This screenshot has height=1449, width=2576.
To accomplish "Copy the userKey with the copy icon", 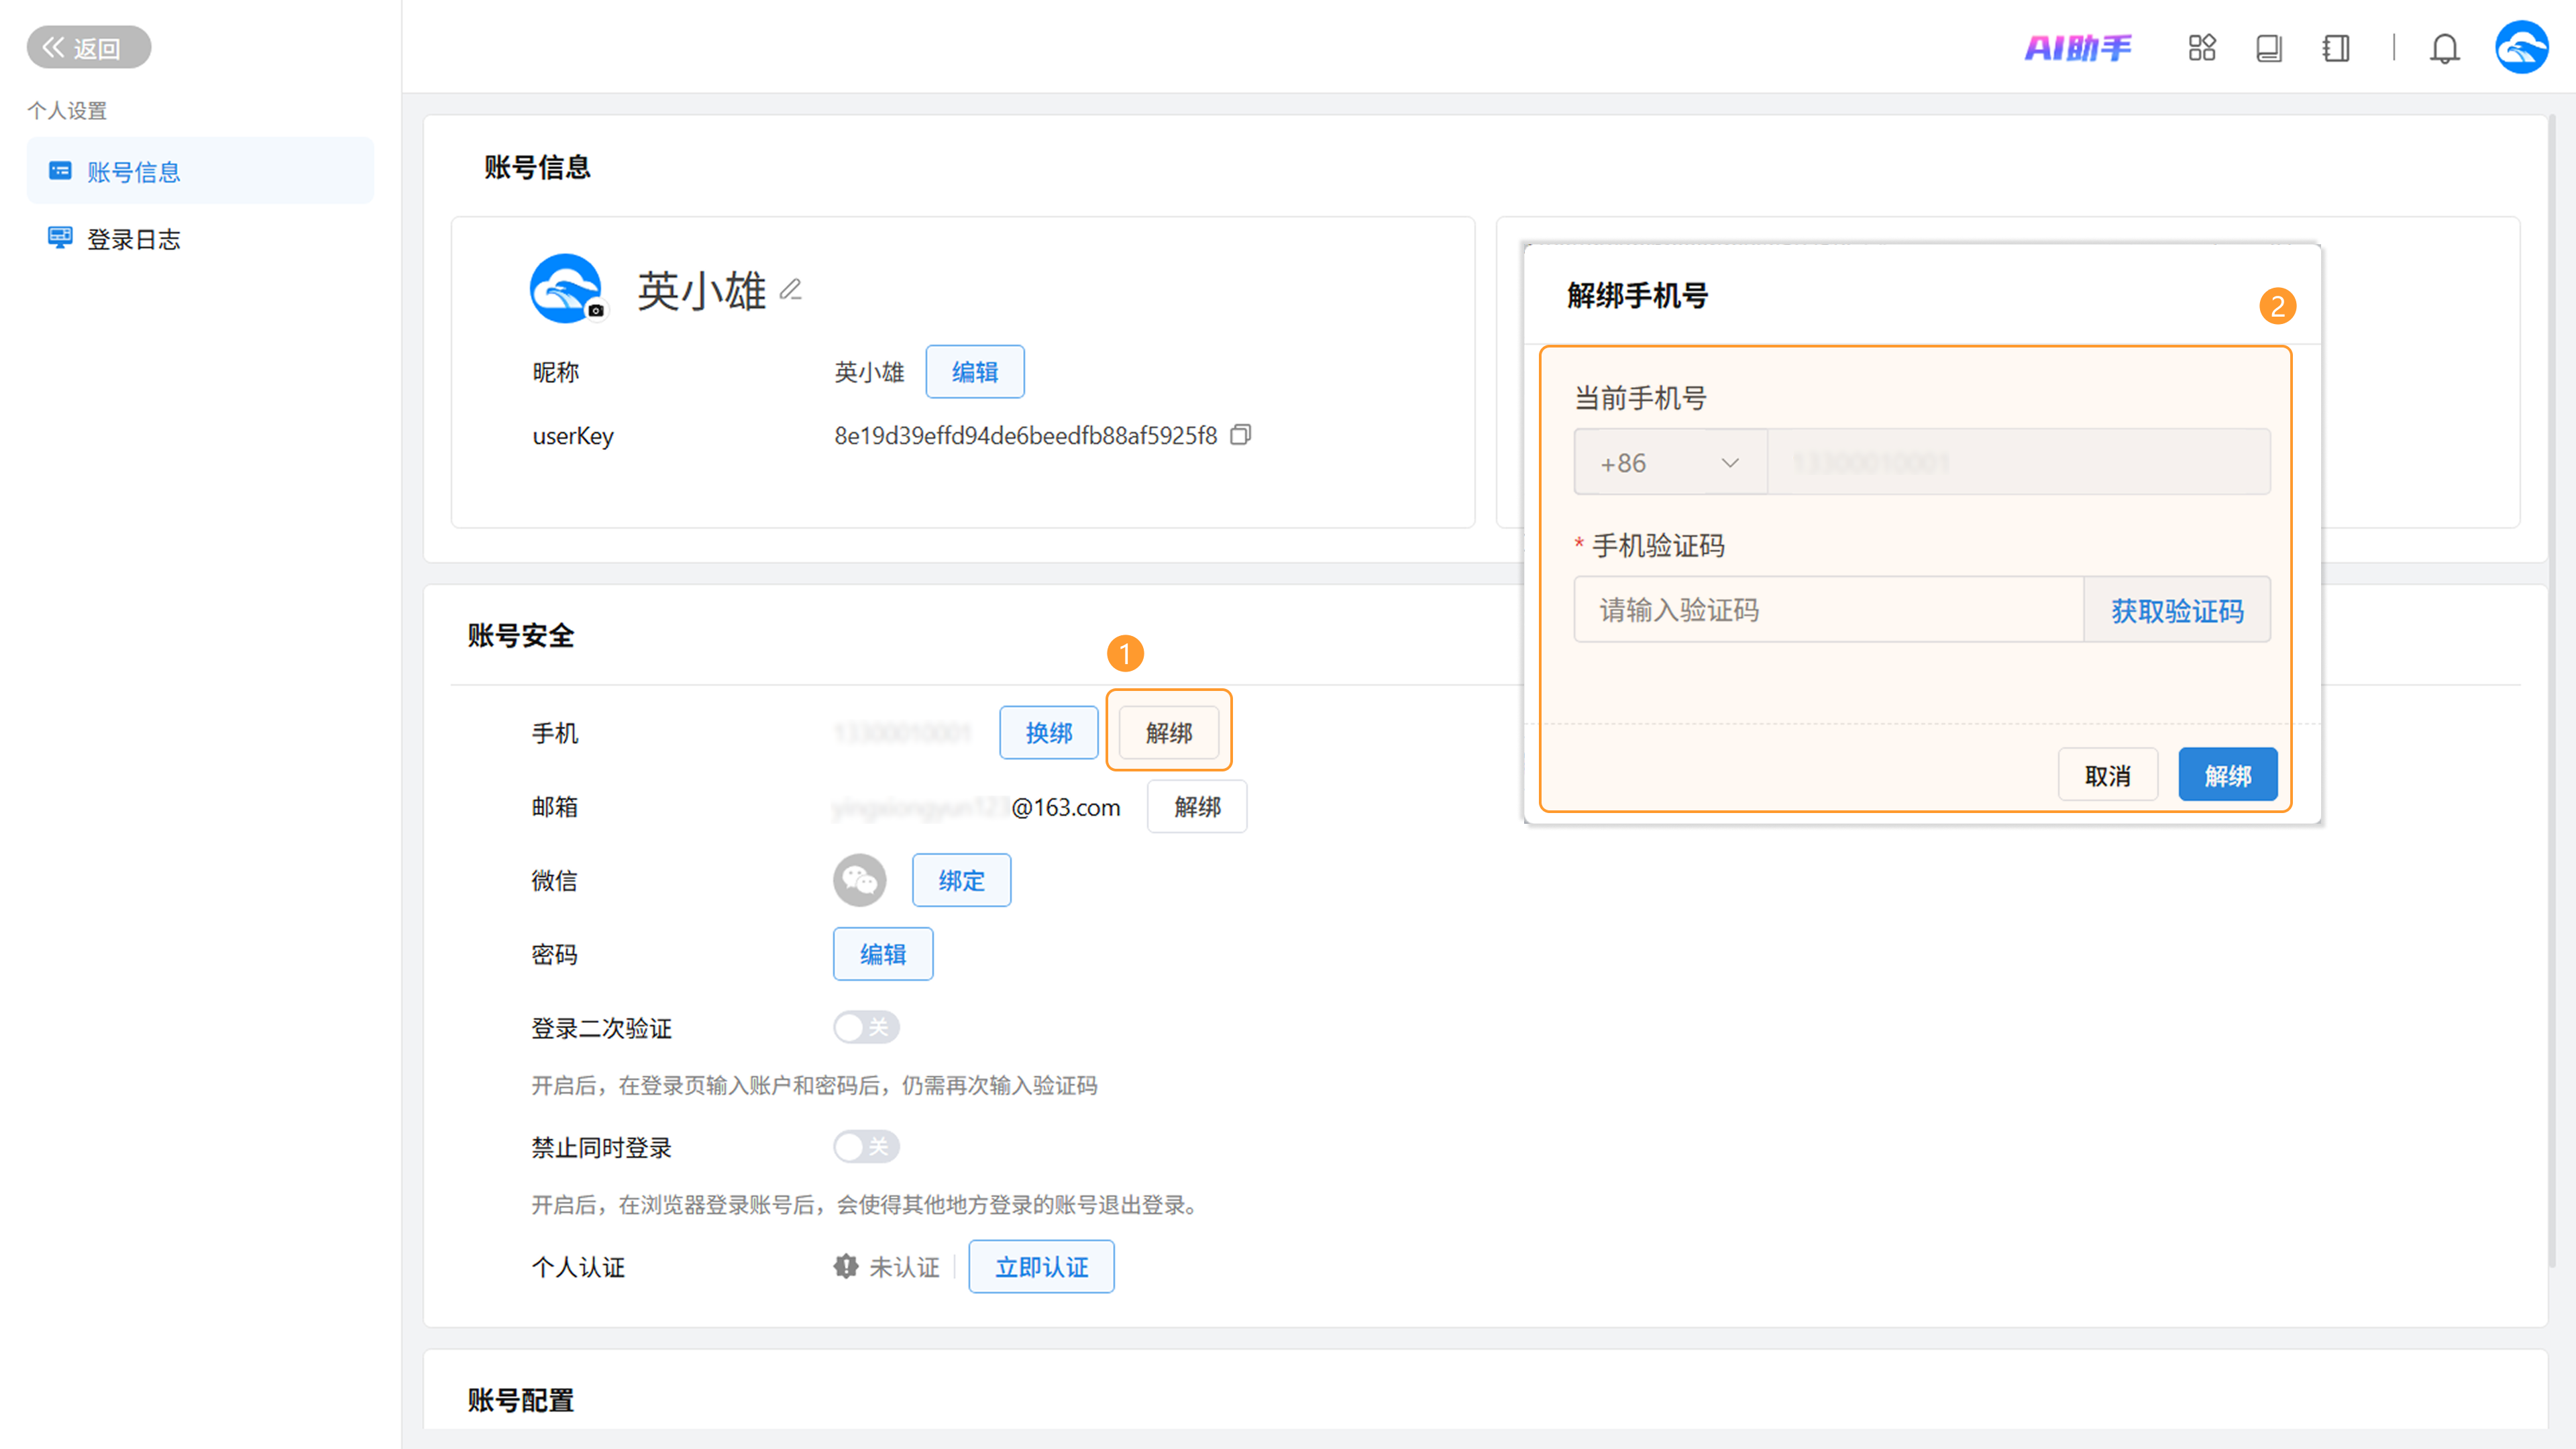I will click(1240, 435).
